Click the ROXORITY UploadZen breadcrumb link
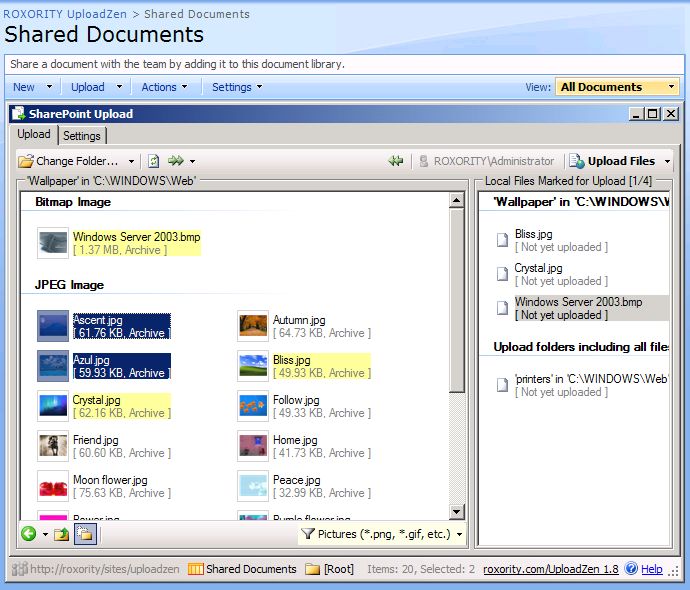This screenshot has width=690, height=590. point(65,14)
